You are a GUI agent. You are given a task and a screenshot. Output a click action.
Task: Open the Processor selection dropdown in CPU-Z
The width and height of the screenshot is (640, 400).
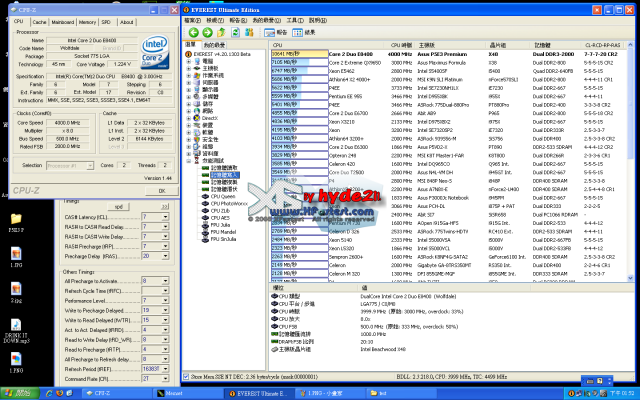(x=90, y=165)
